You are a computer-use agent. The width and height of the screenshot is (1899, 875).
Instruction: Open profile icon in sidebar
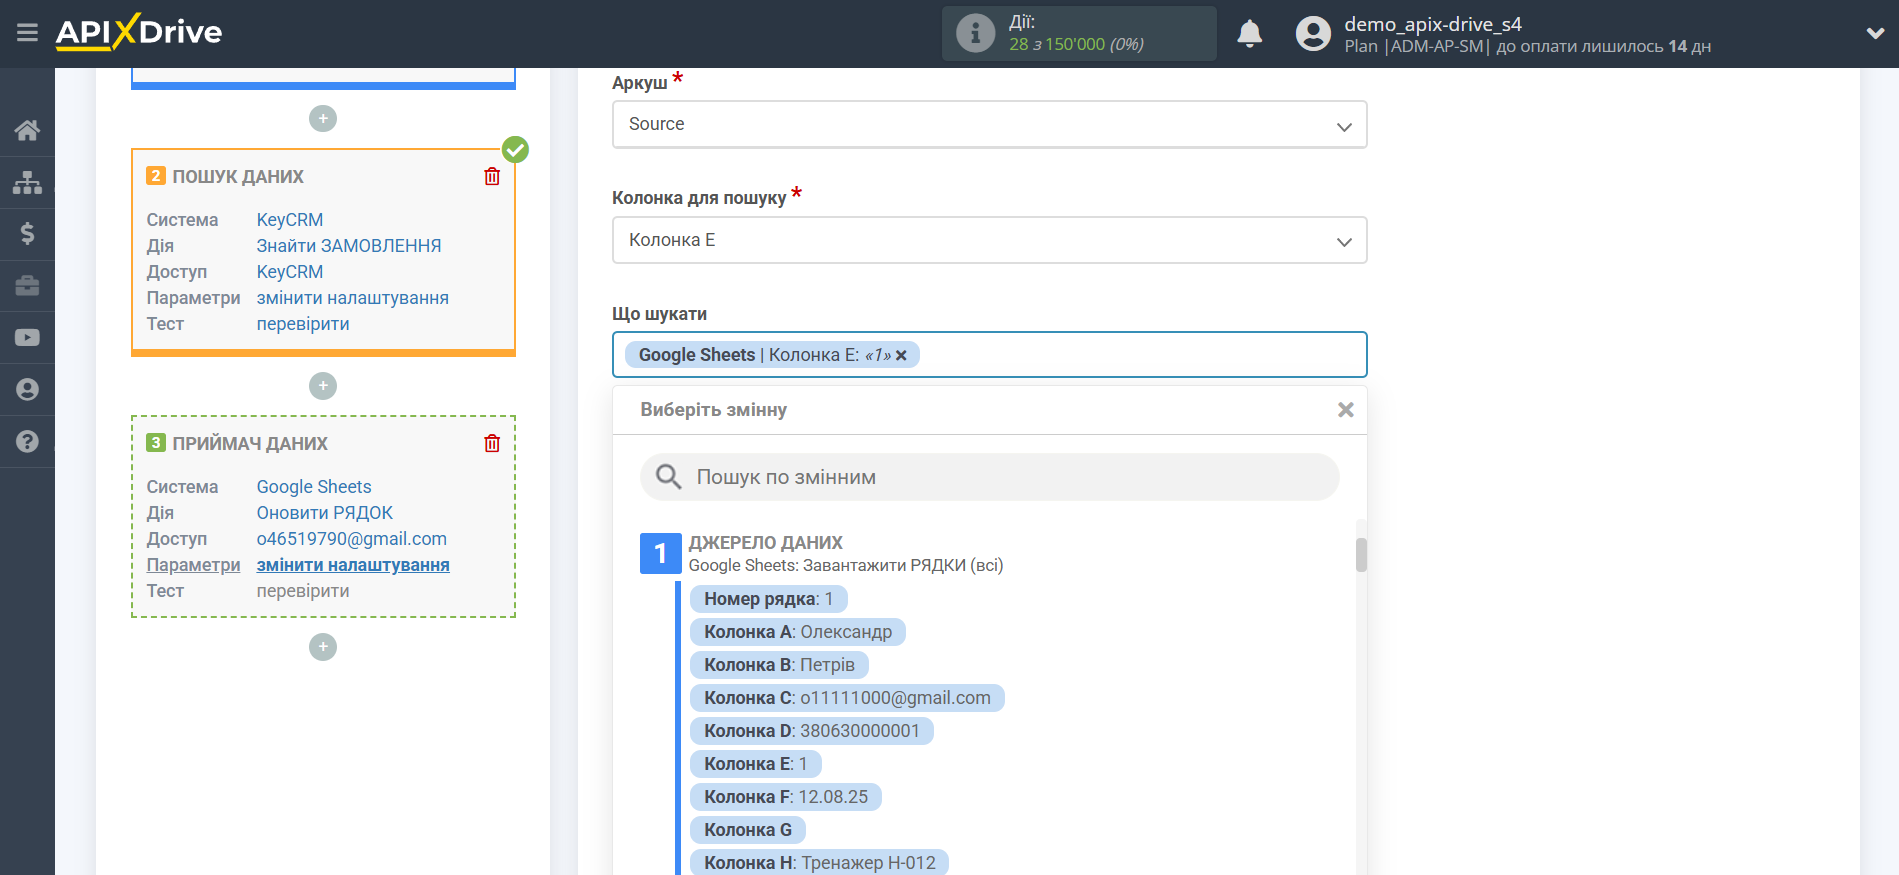[x=27, y=390]
